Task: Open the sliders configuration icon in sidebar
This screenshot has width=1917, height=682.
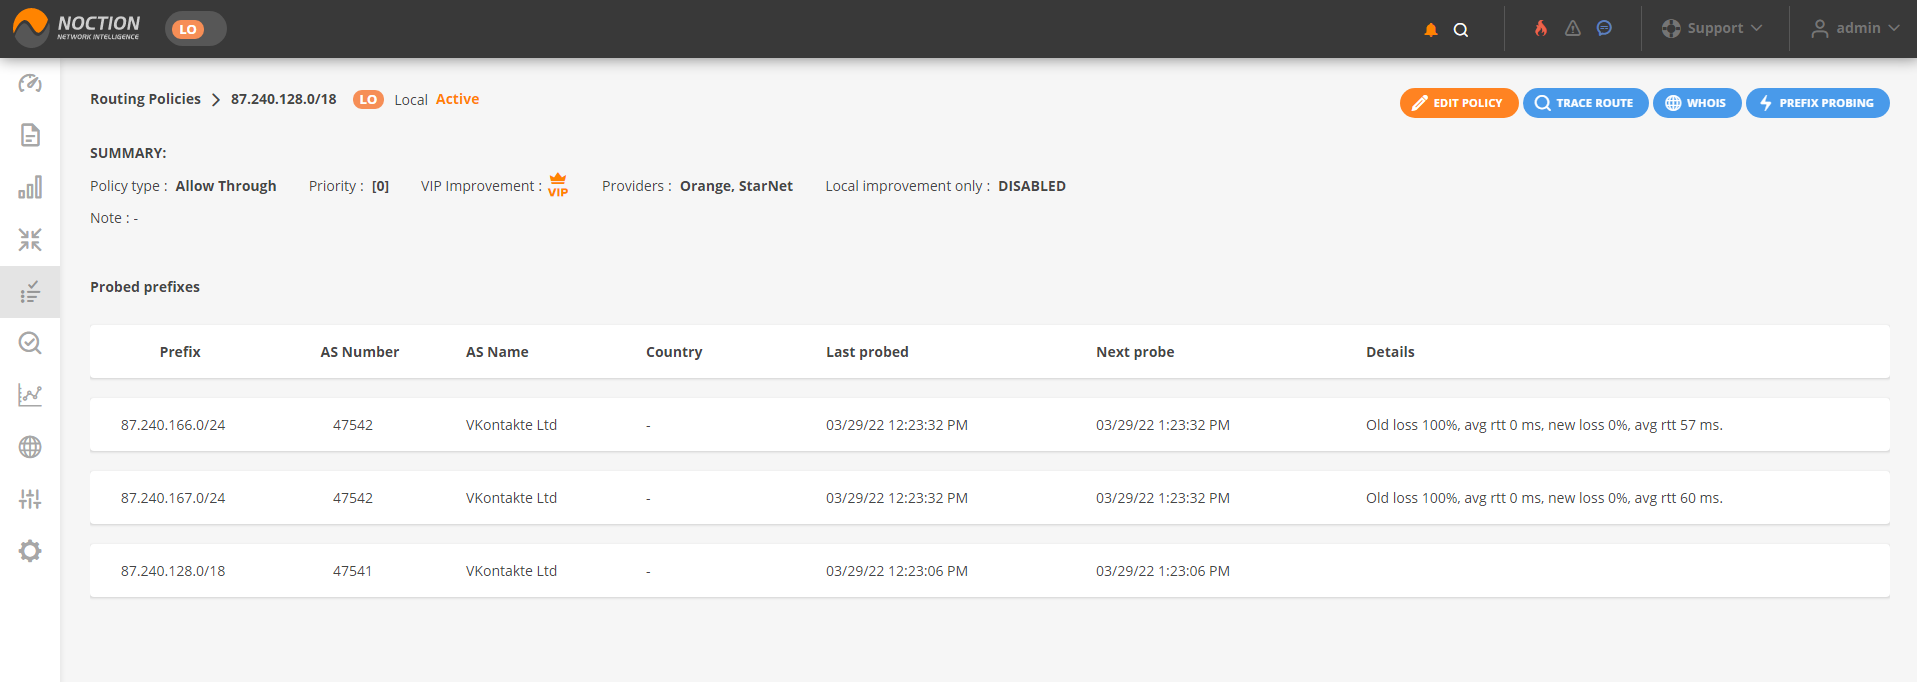Action: [x=30, y=499]
